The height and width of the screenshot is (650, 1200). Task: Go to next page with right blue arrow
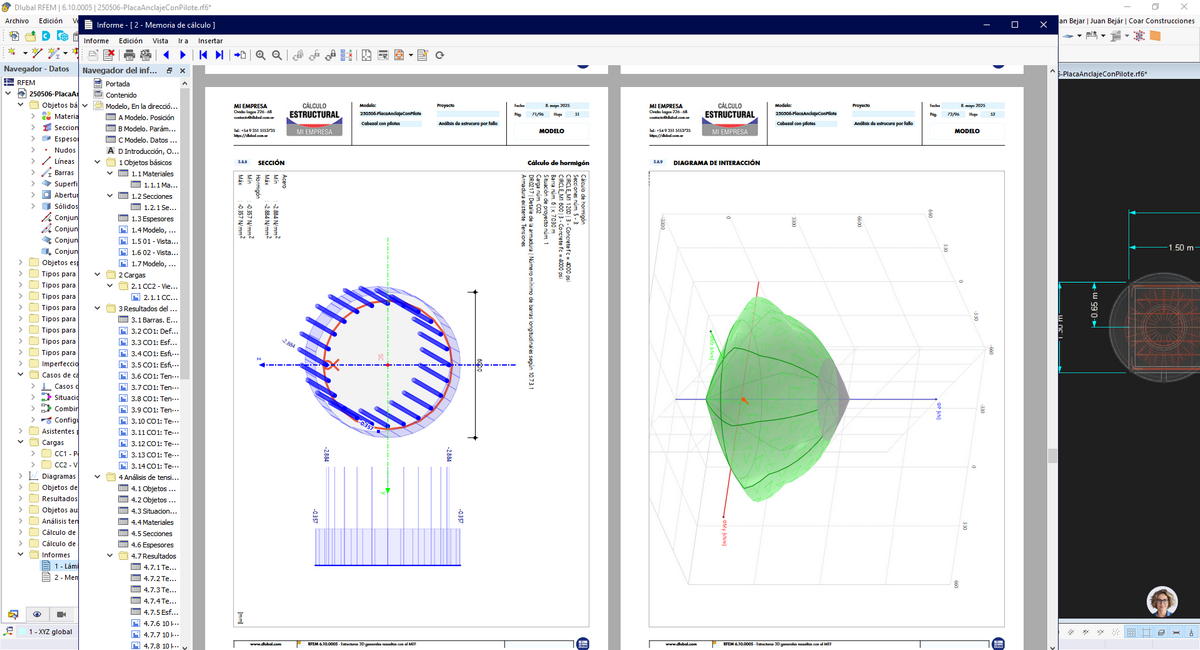183,55
